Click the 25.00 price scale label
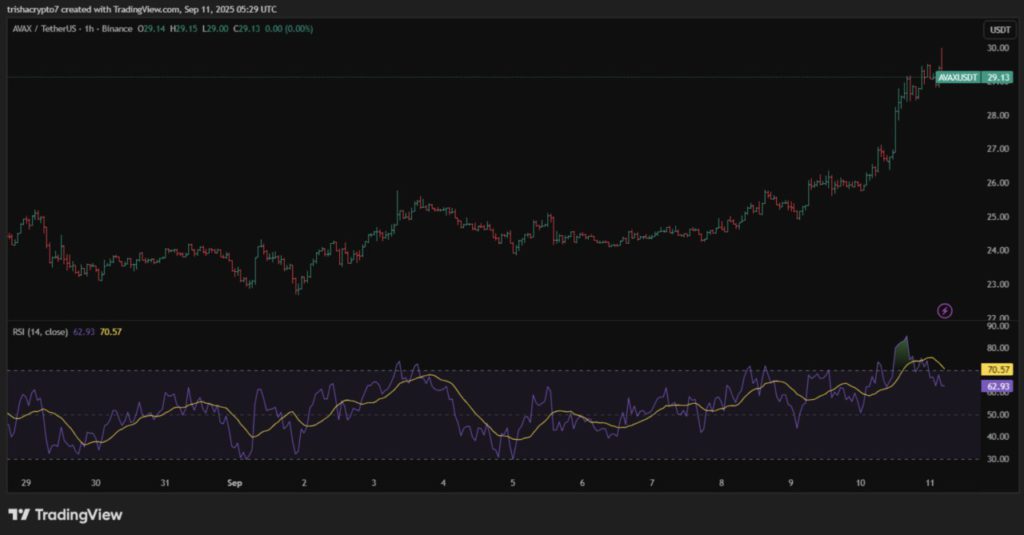The image size is (1024, 535). pos(997,217)
